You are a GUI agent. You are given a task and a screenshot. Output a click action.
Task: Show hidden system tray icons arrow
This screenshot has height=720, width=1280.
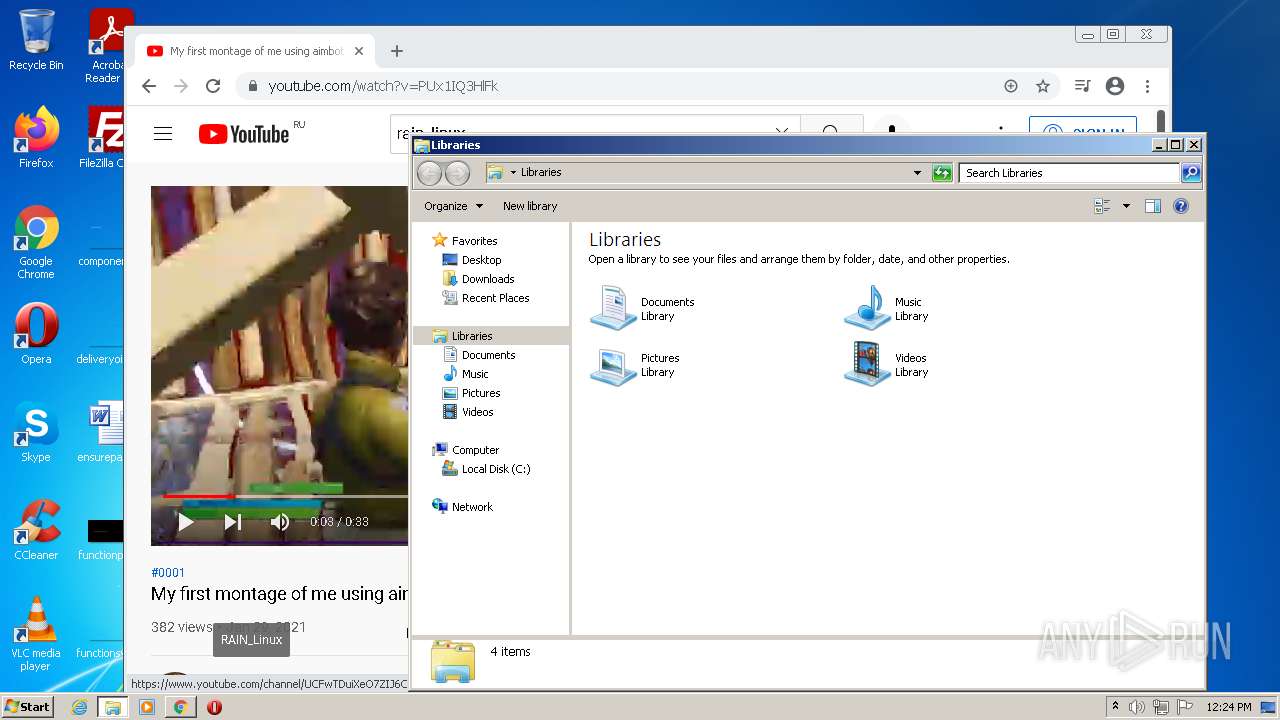[1115, 707]
